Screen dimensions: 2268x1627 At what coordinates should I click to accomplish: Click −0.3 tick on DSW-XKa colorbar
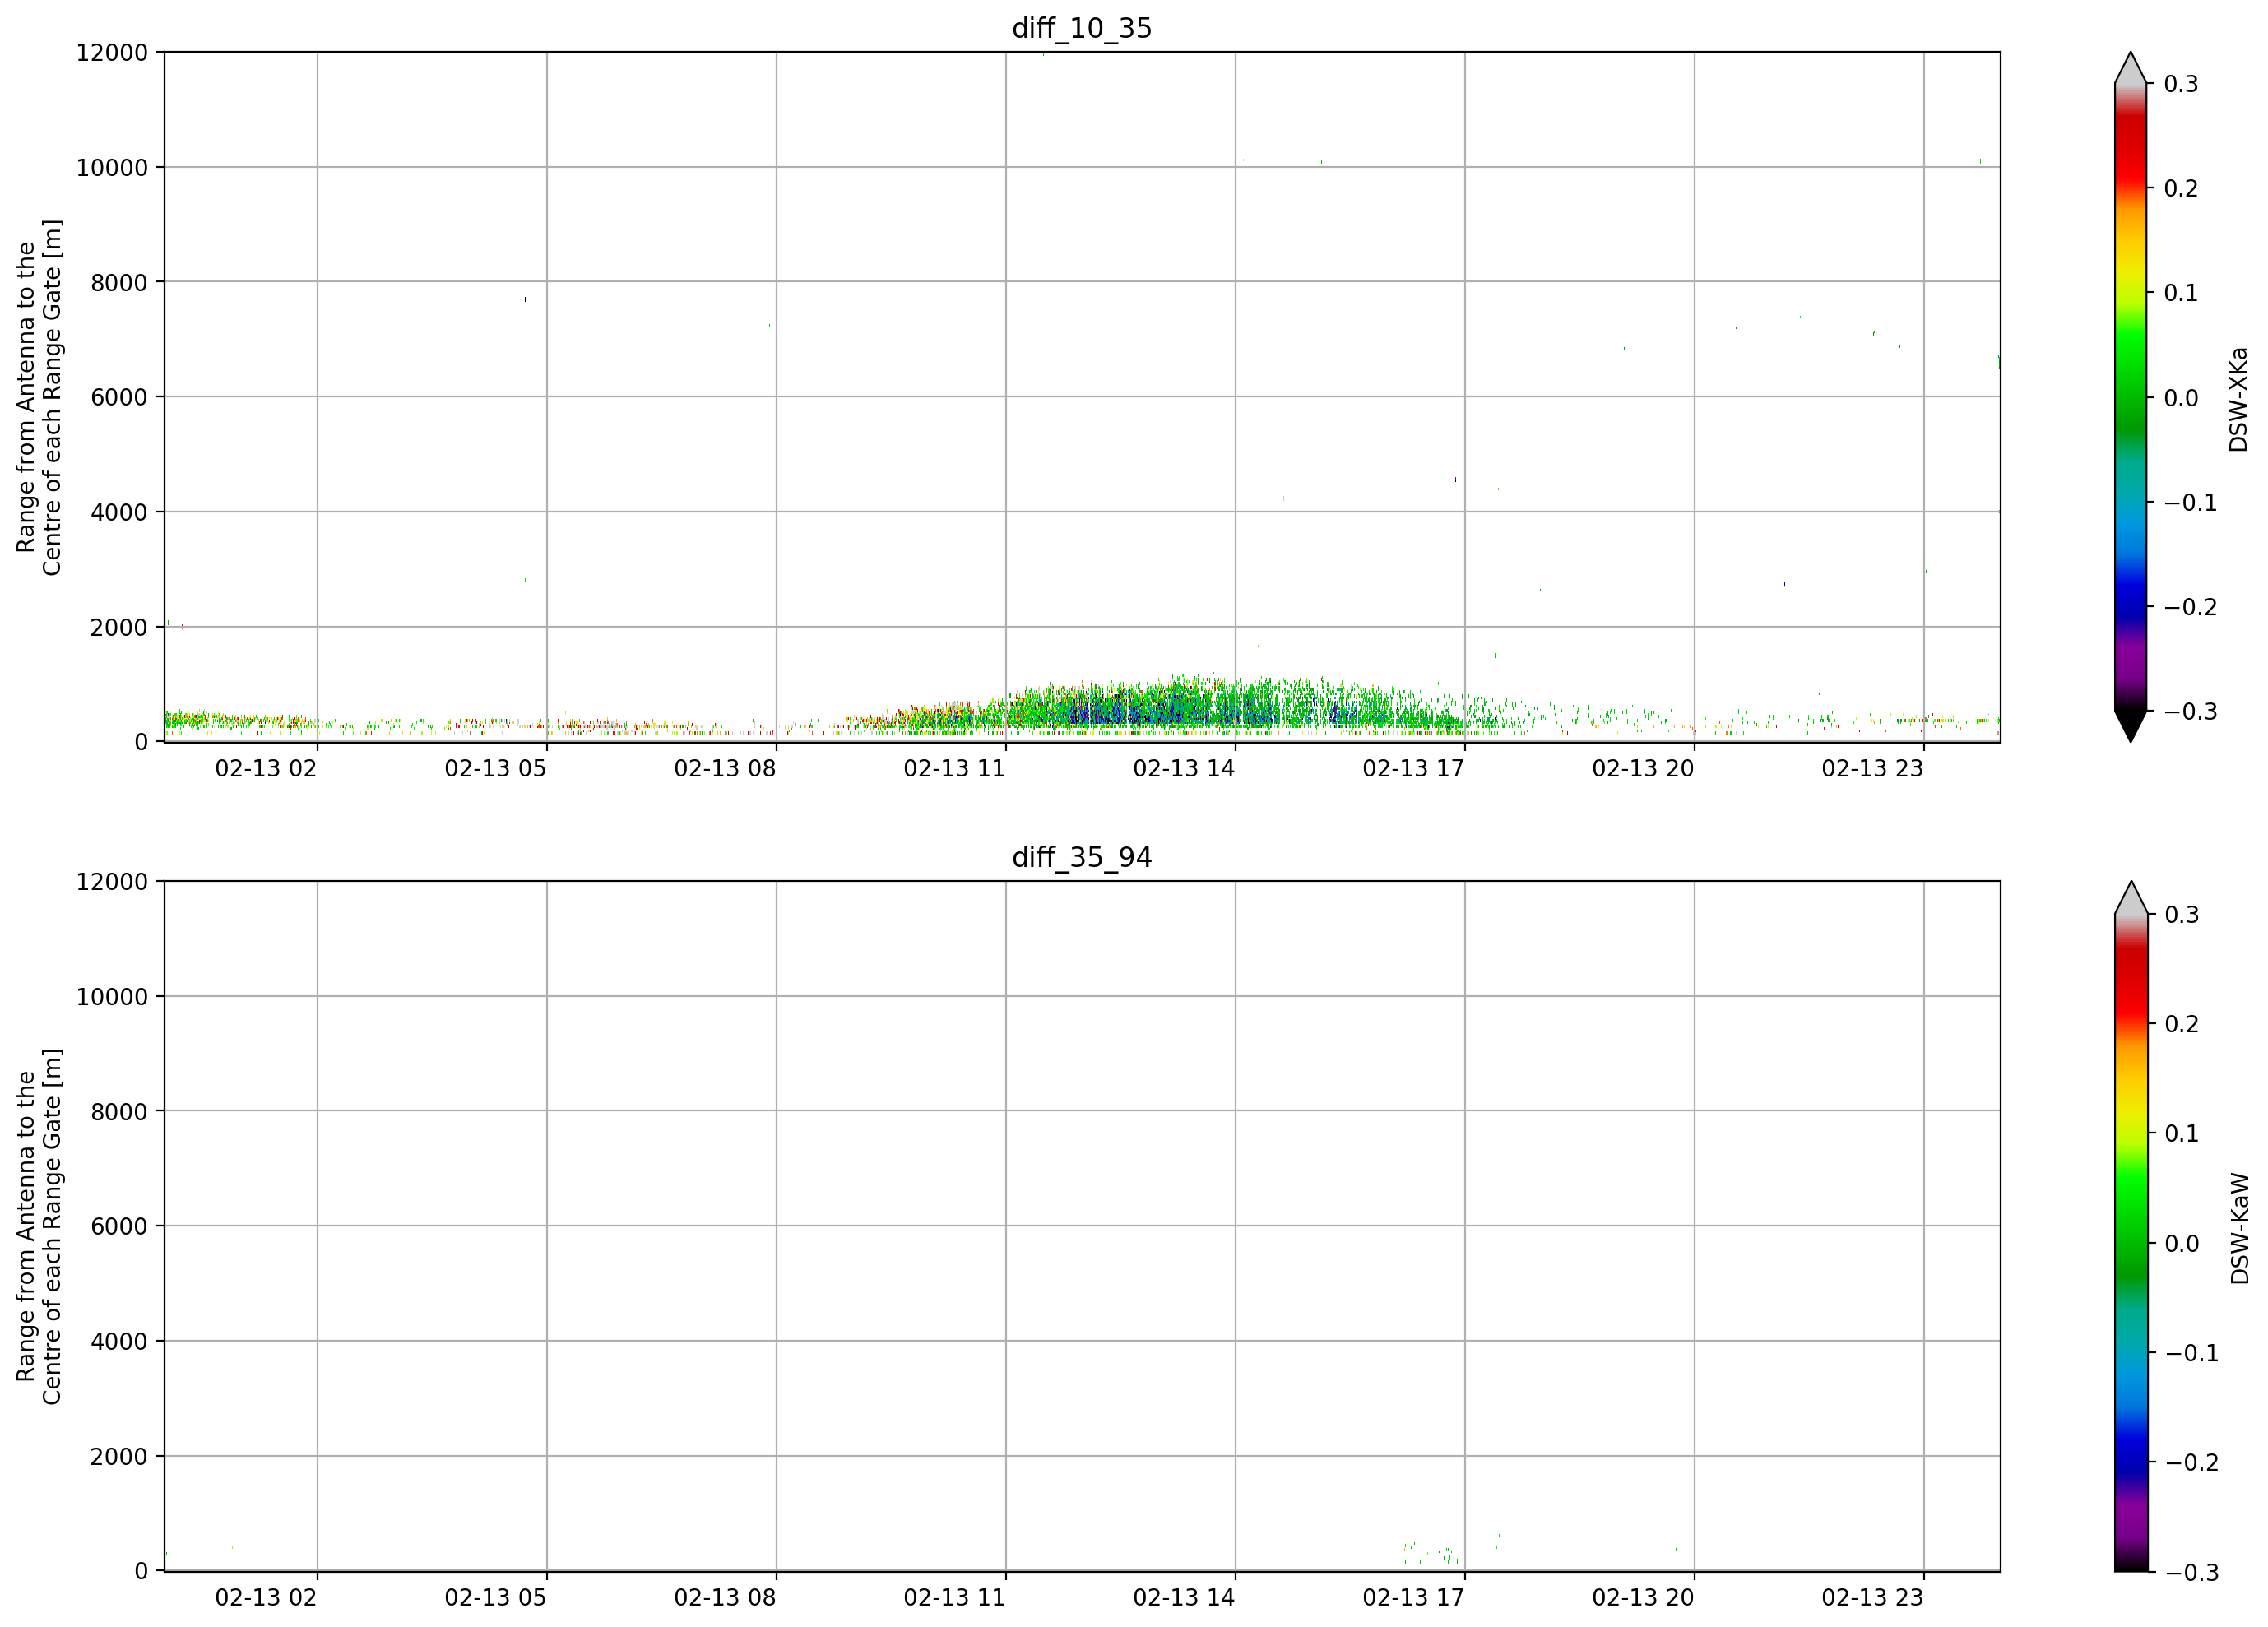(x=2191, y=711)
